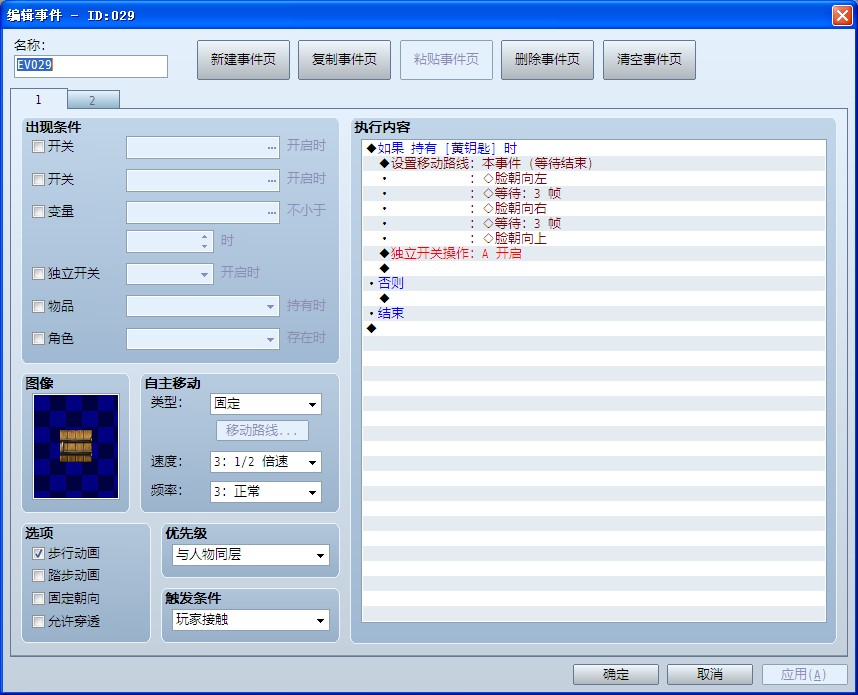Click the 新建事件页 button

pyautogui.click(x=244, y=60)
